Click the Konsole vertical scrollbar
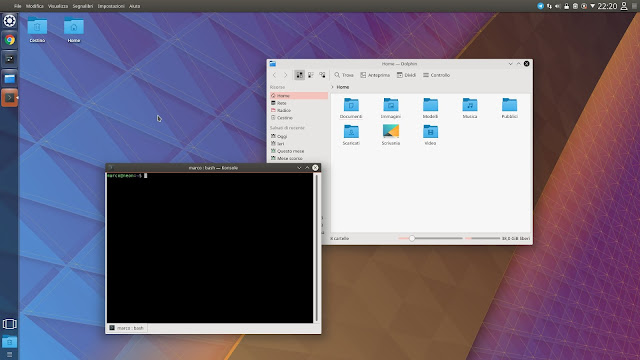 [316, 248]
